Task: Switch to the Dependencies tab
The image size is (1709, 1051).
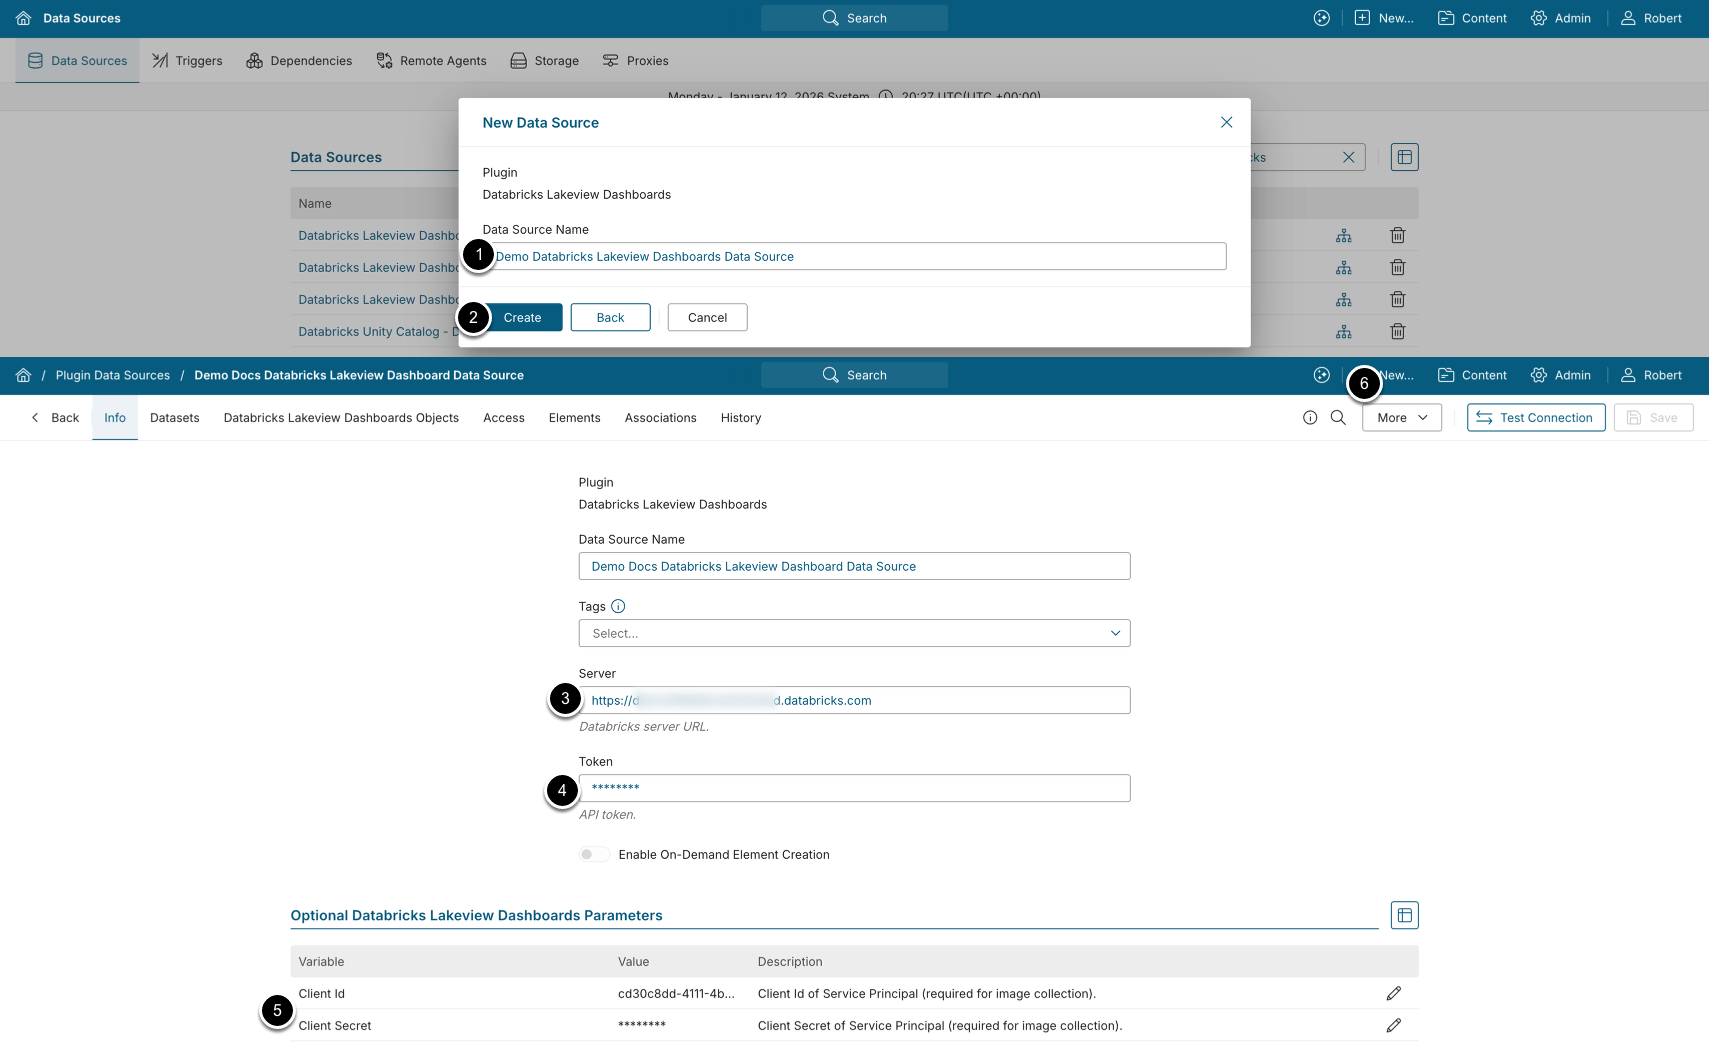Action: [299, 61]
